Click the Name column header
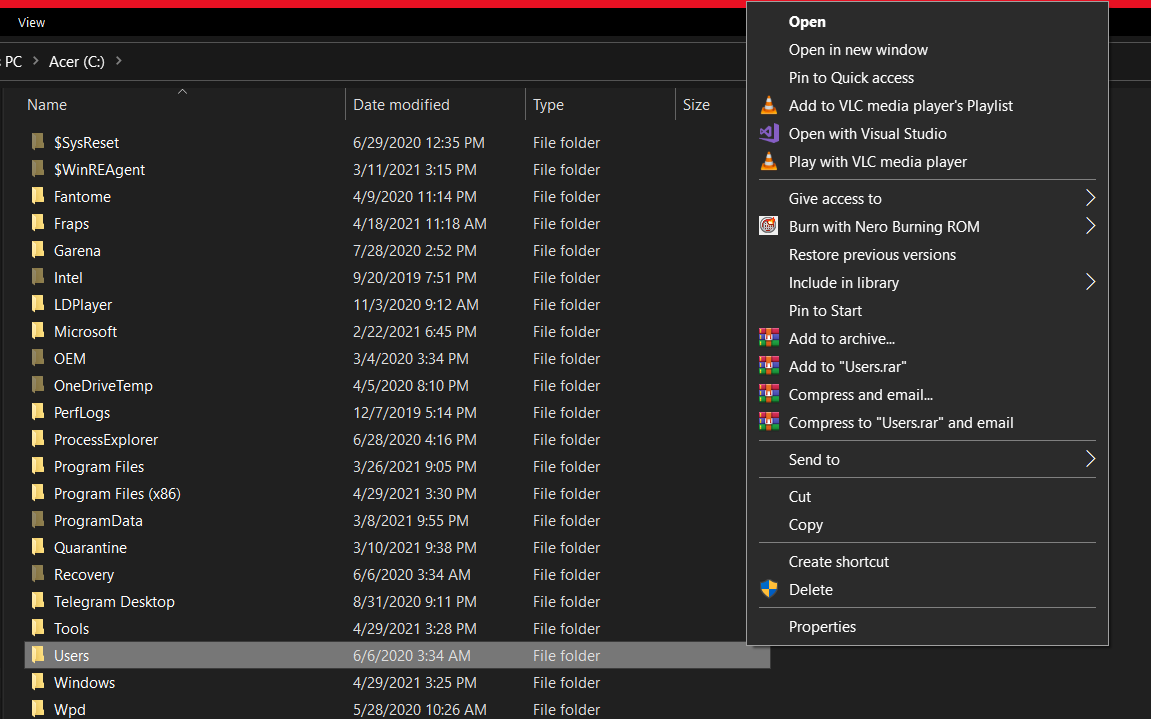This screenshot has height=719, width=1151. point(47,105)
